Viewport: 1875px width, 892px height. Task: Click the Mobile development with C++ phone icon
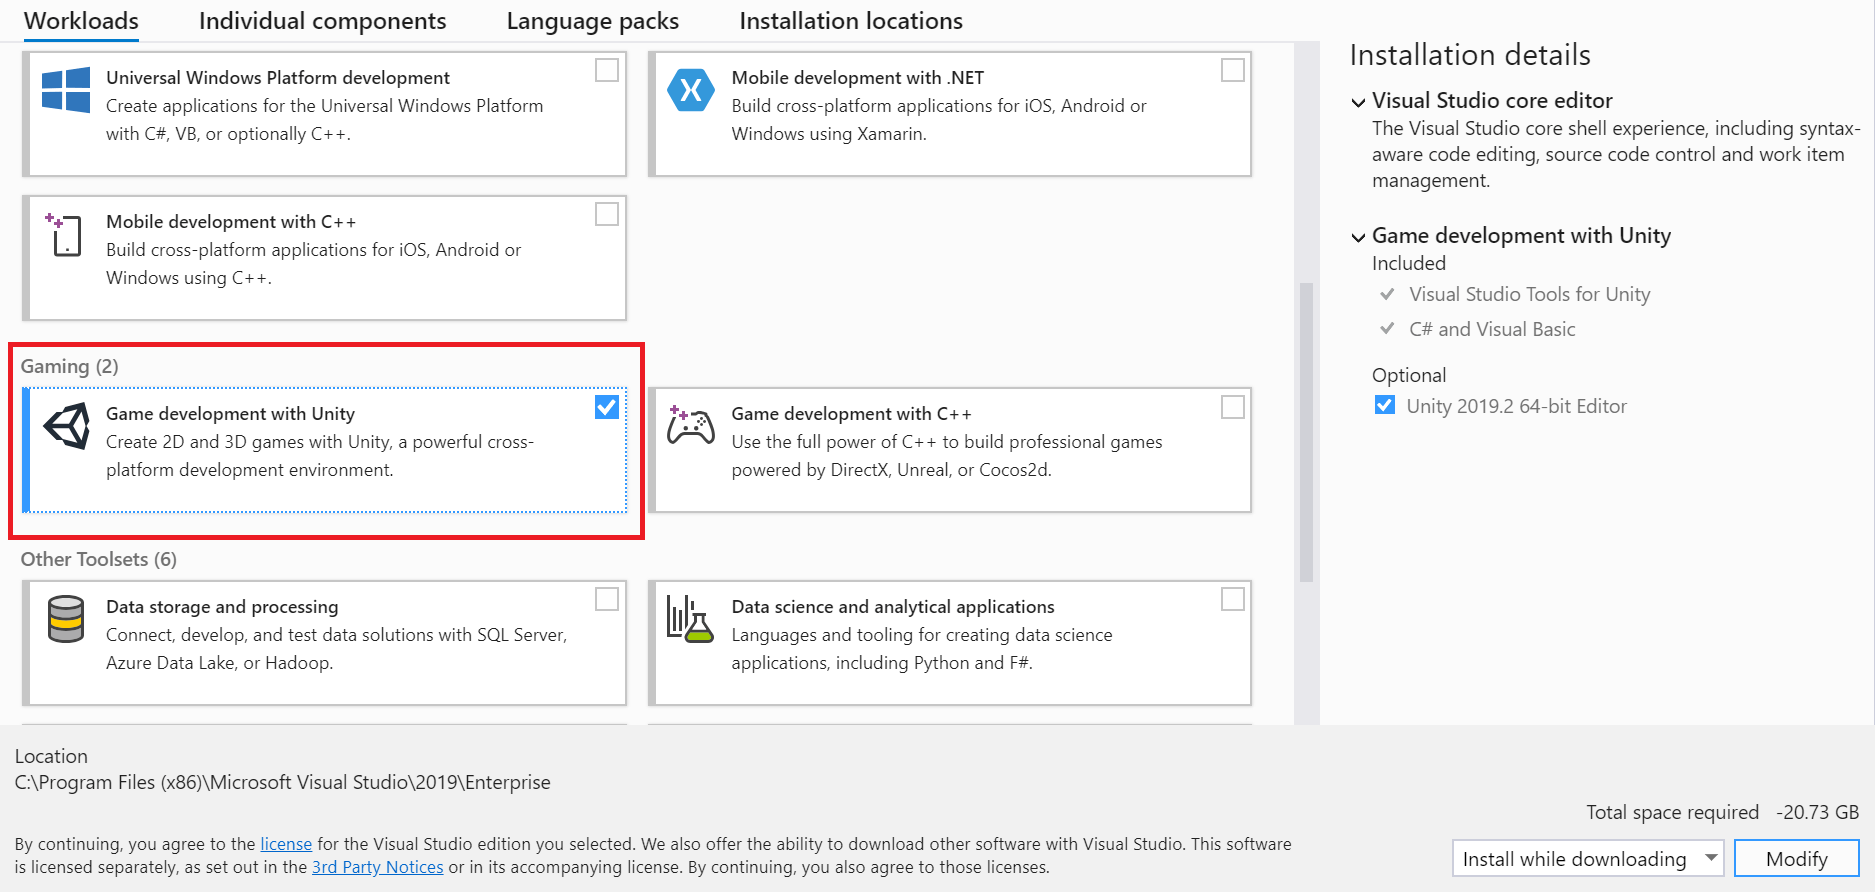(x=64, y=234)
